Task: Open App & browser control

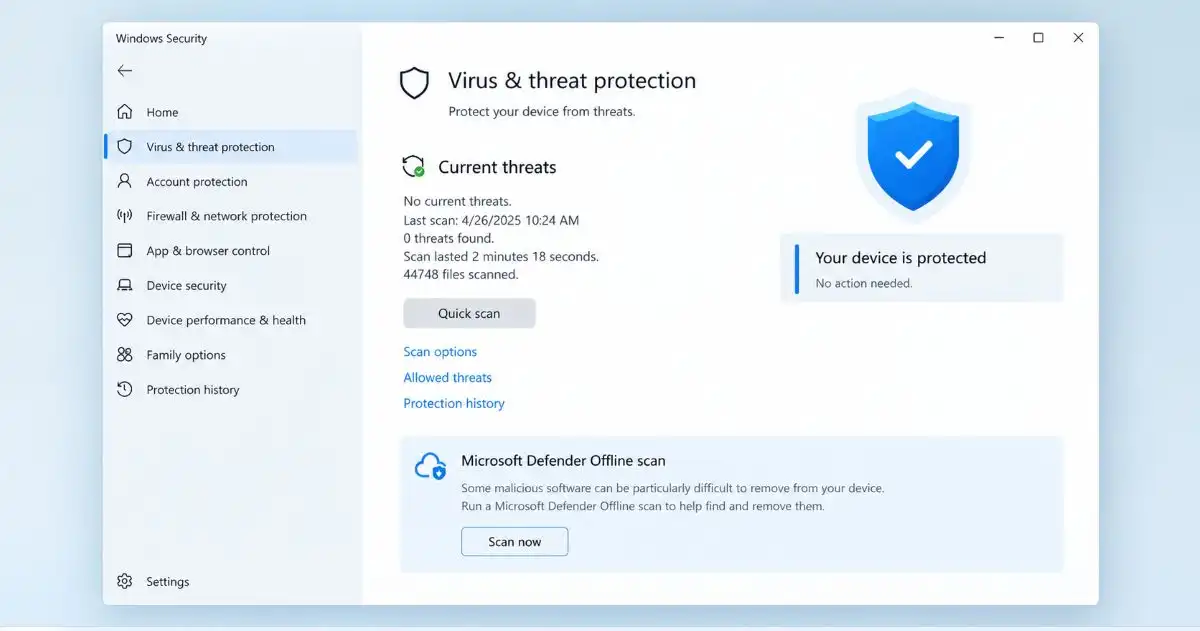Action: tap(230, 251)
